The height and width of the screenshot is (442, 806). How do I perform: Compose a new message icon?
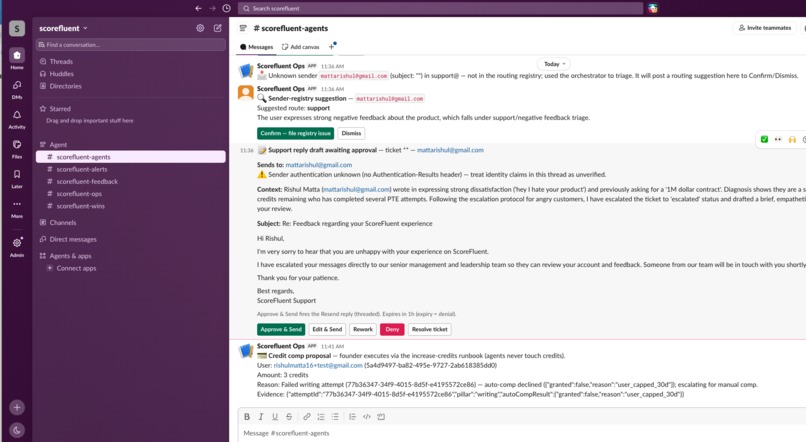tap(217, 28)
